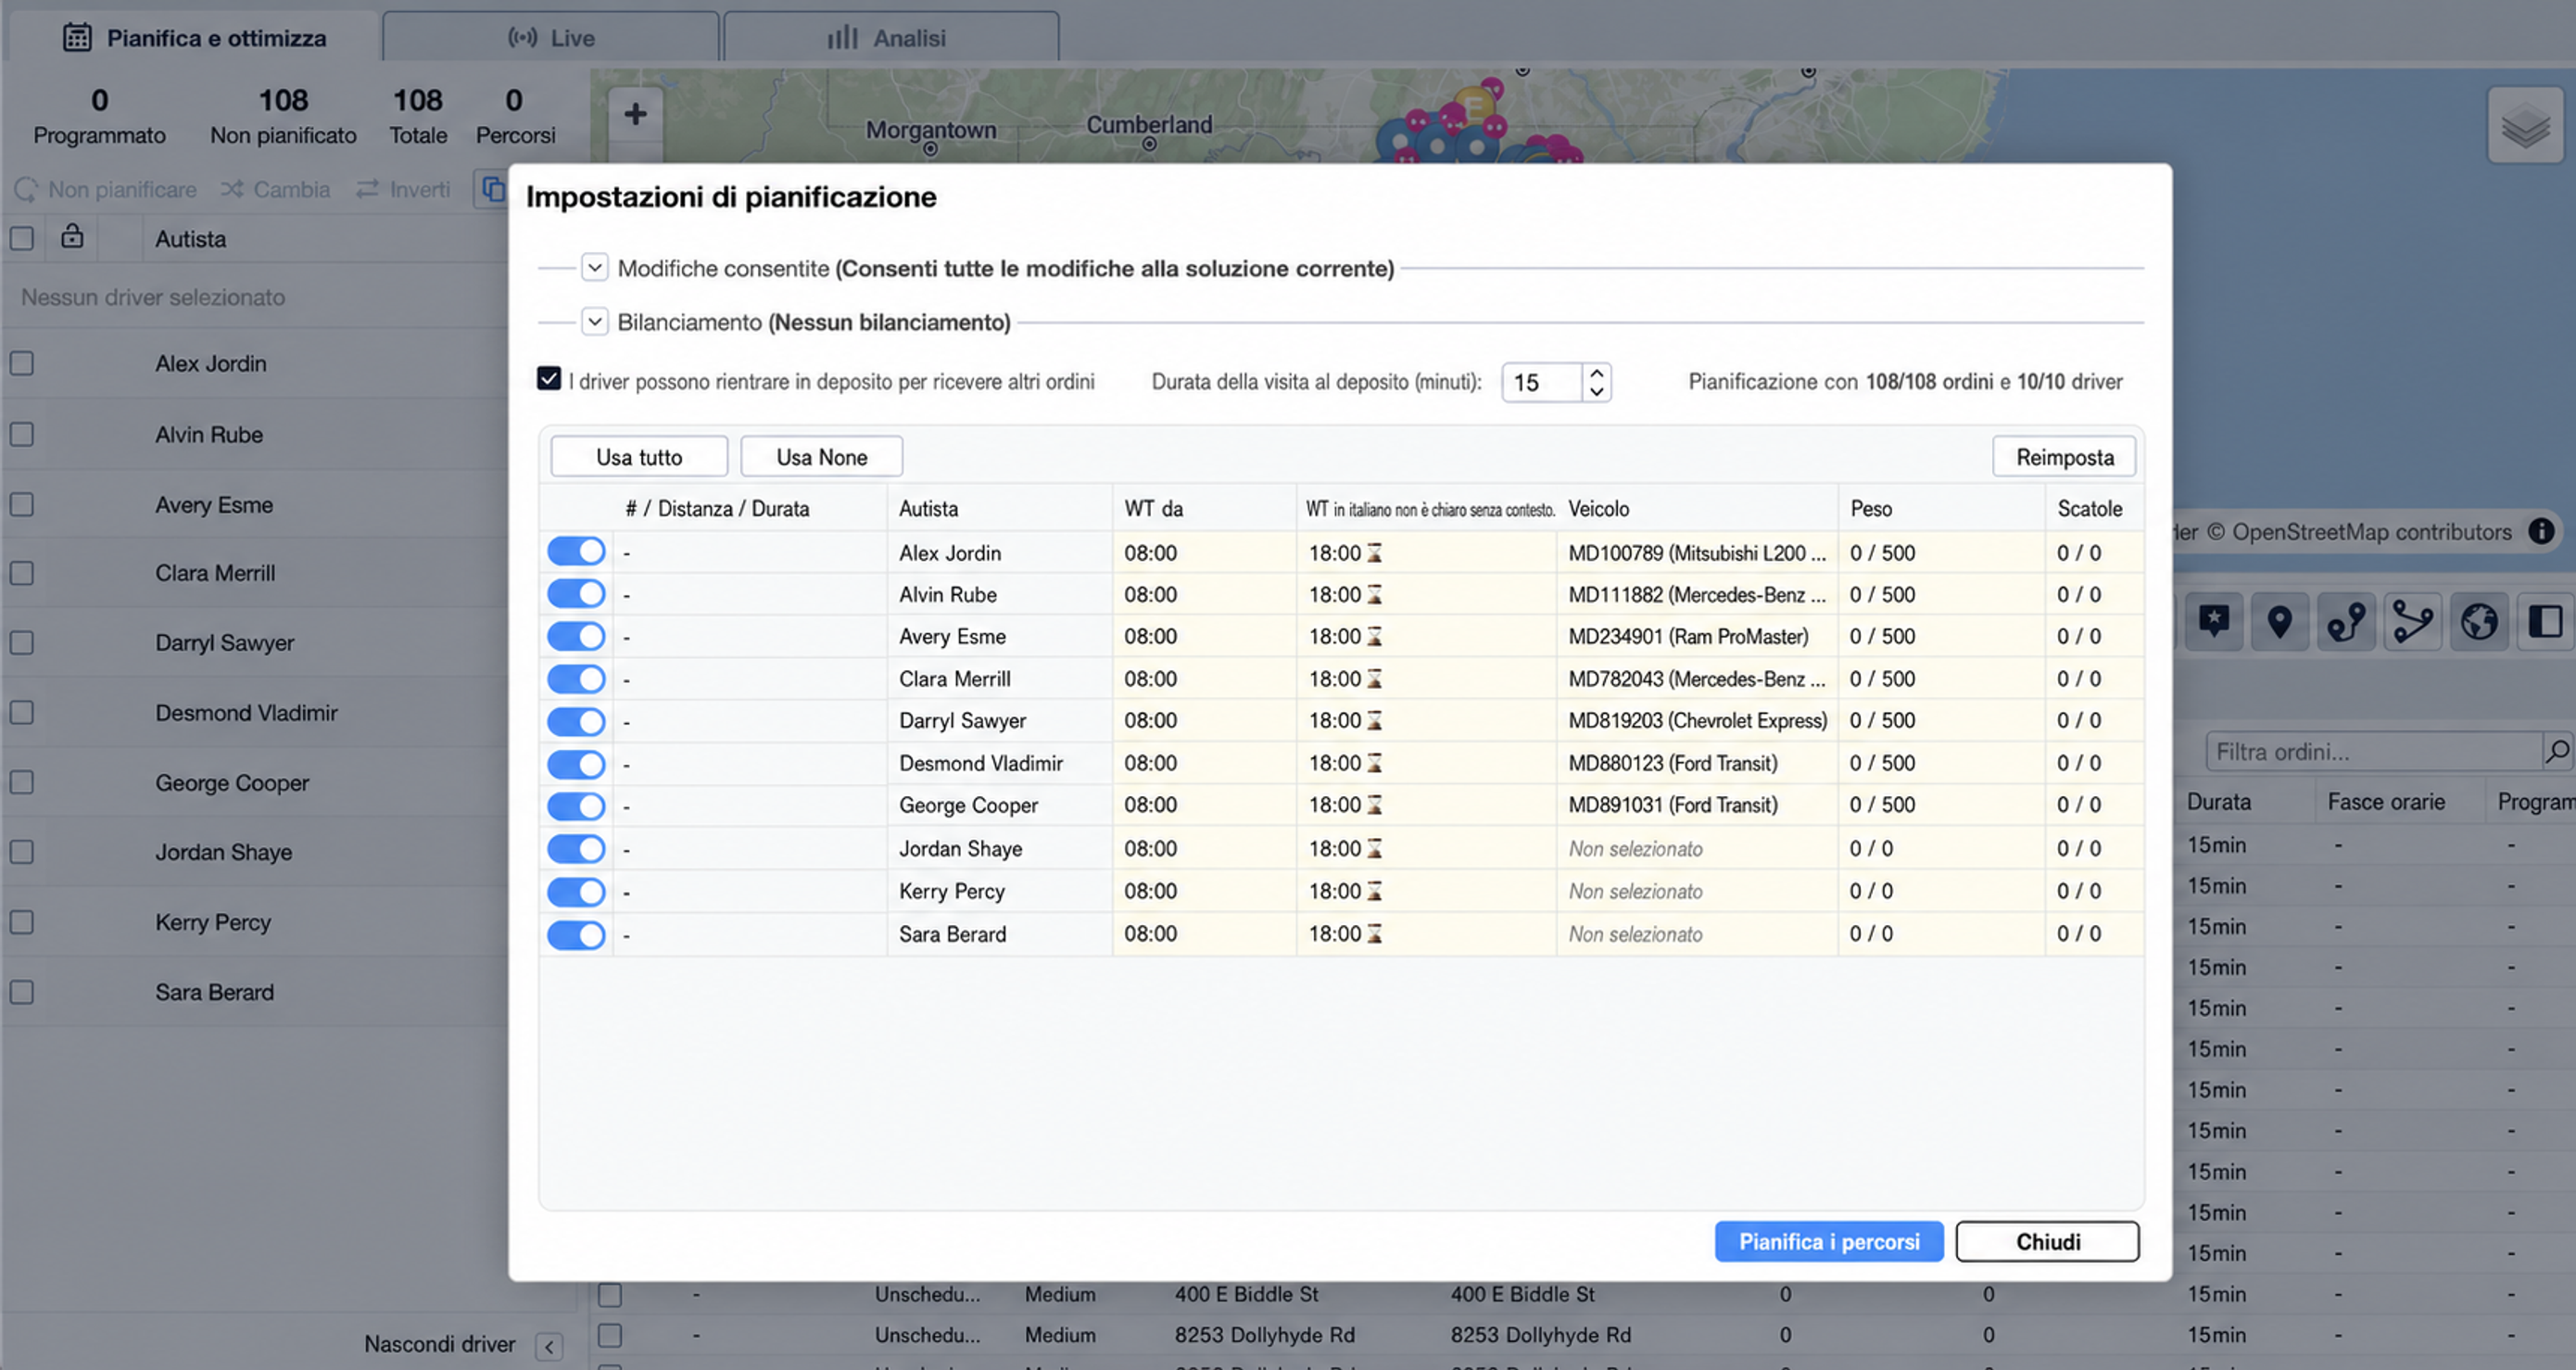Click the globe map tool icon
Image resolution: width=2576 pixels, height=1370 pixels.
pos(2479,621)
